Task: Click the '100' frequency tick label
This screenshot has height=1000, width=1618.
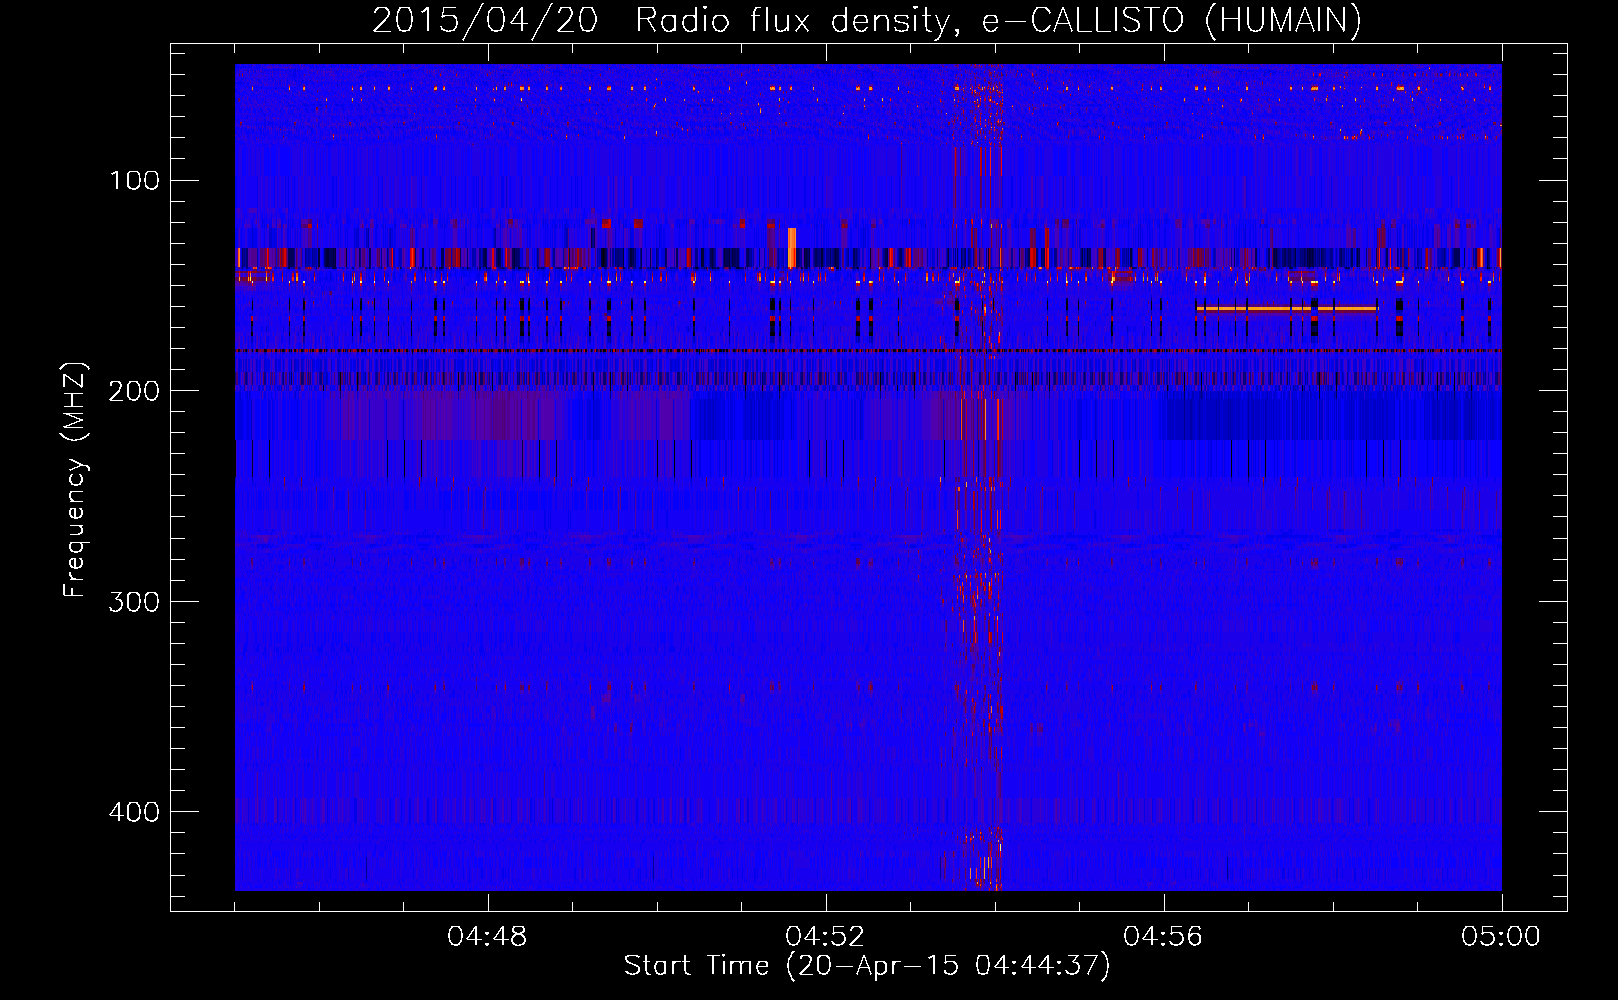Action: click(136, 180)
